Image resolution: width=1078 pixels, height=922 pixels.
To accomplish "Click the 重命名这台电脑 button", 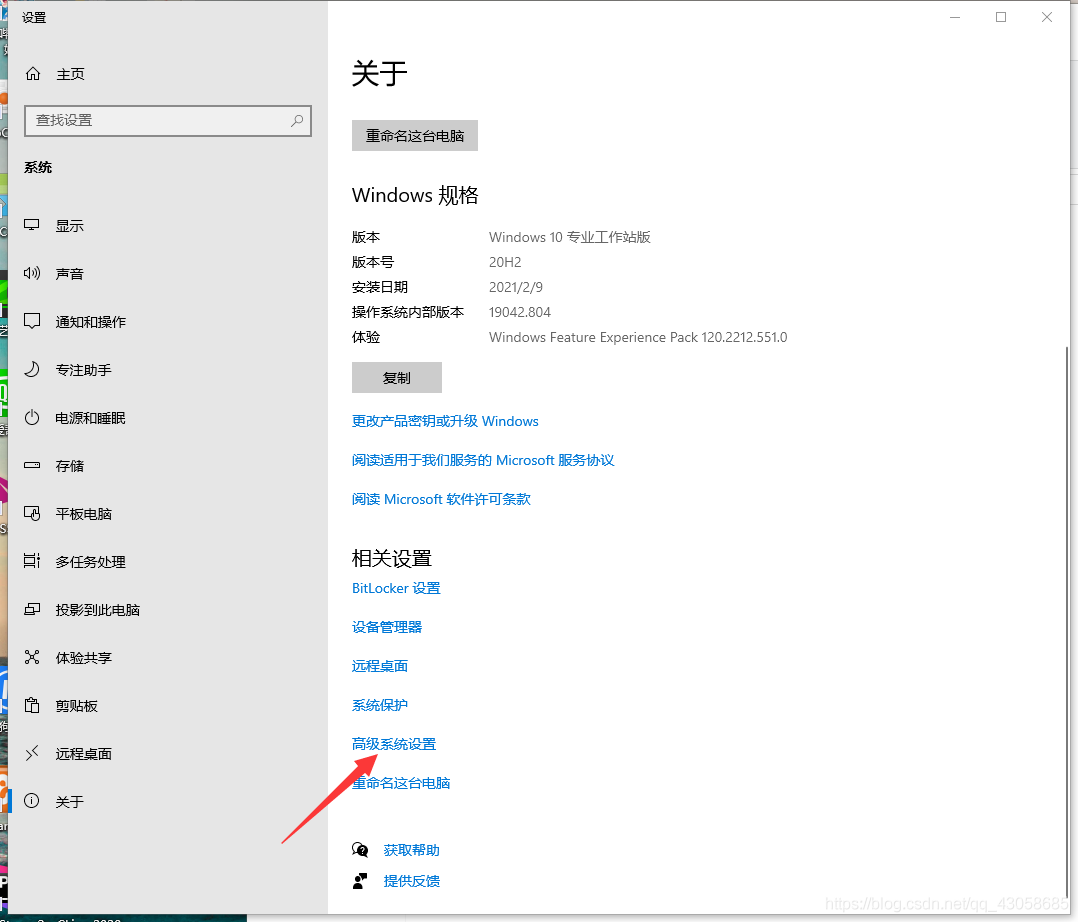I will pos(415,135).
